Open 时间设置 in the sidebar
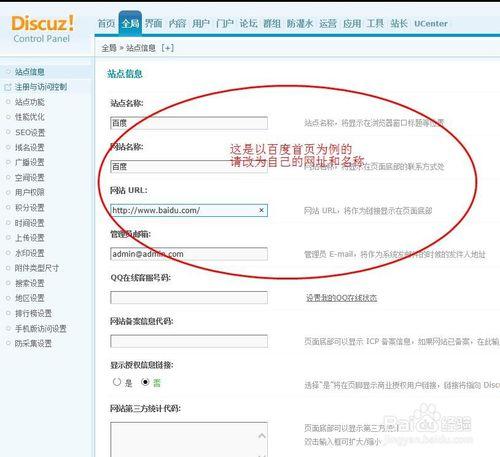 tap(30, 223)
